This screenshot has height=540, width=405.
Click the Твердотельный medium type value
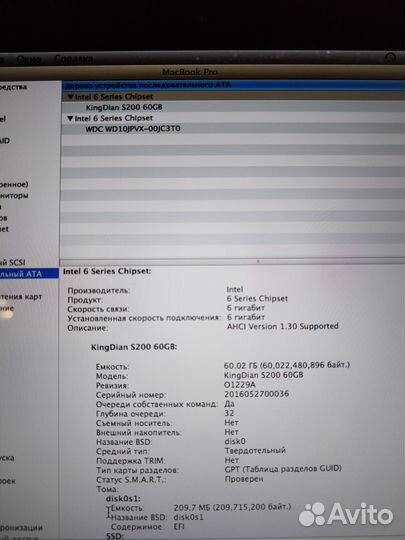(x=255, y=450)
